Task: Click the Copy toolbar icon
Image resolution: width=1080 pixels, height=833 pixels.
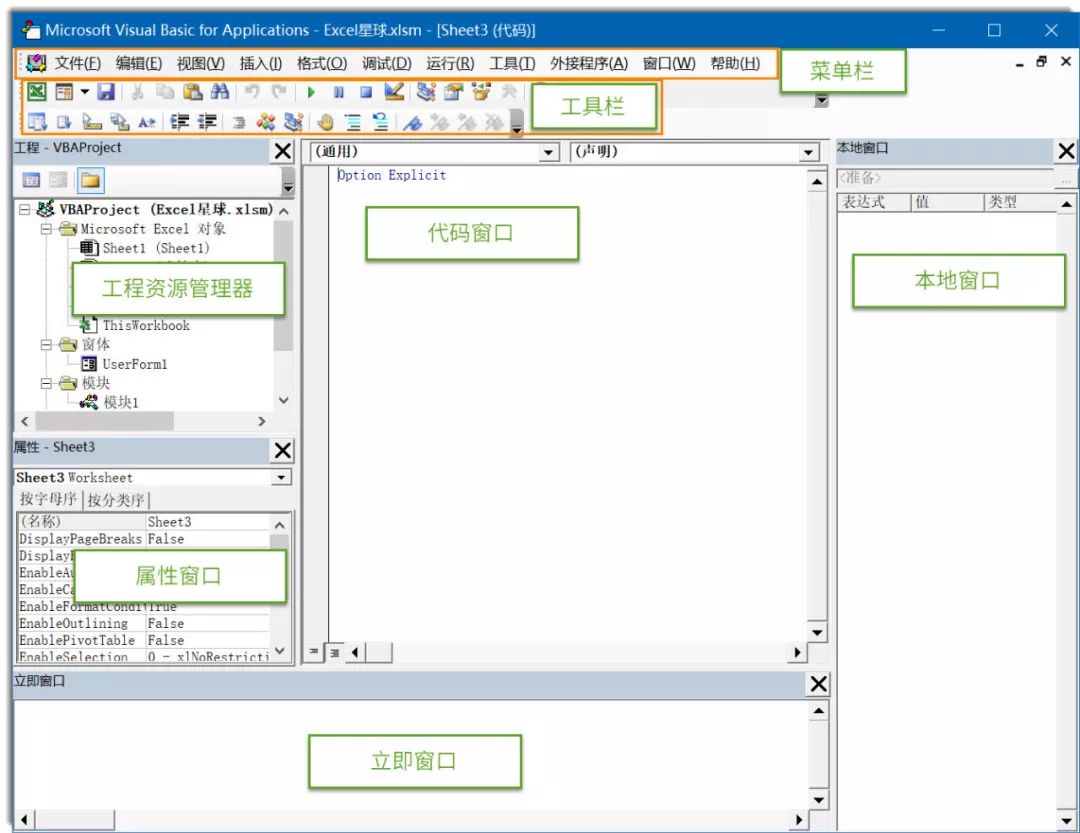Action: pyautogui.click(x=165, y=92)
